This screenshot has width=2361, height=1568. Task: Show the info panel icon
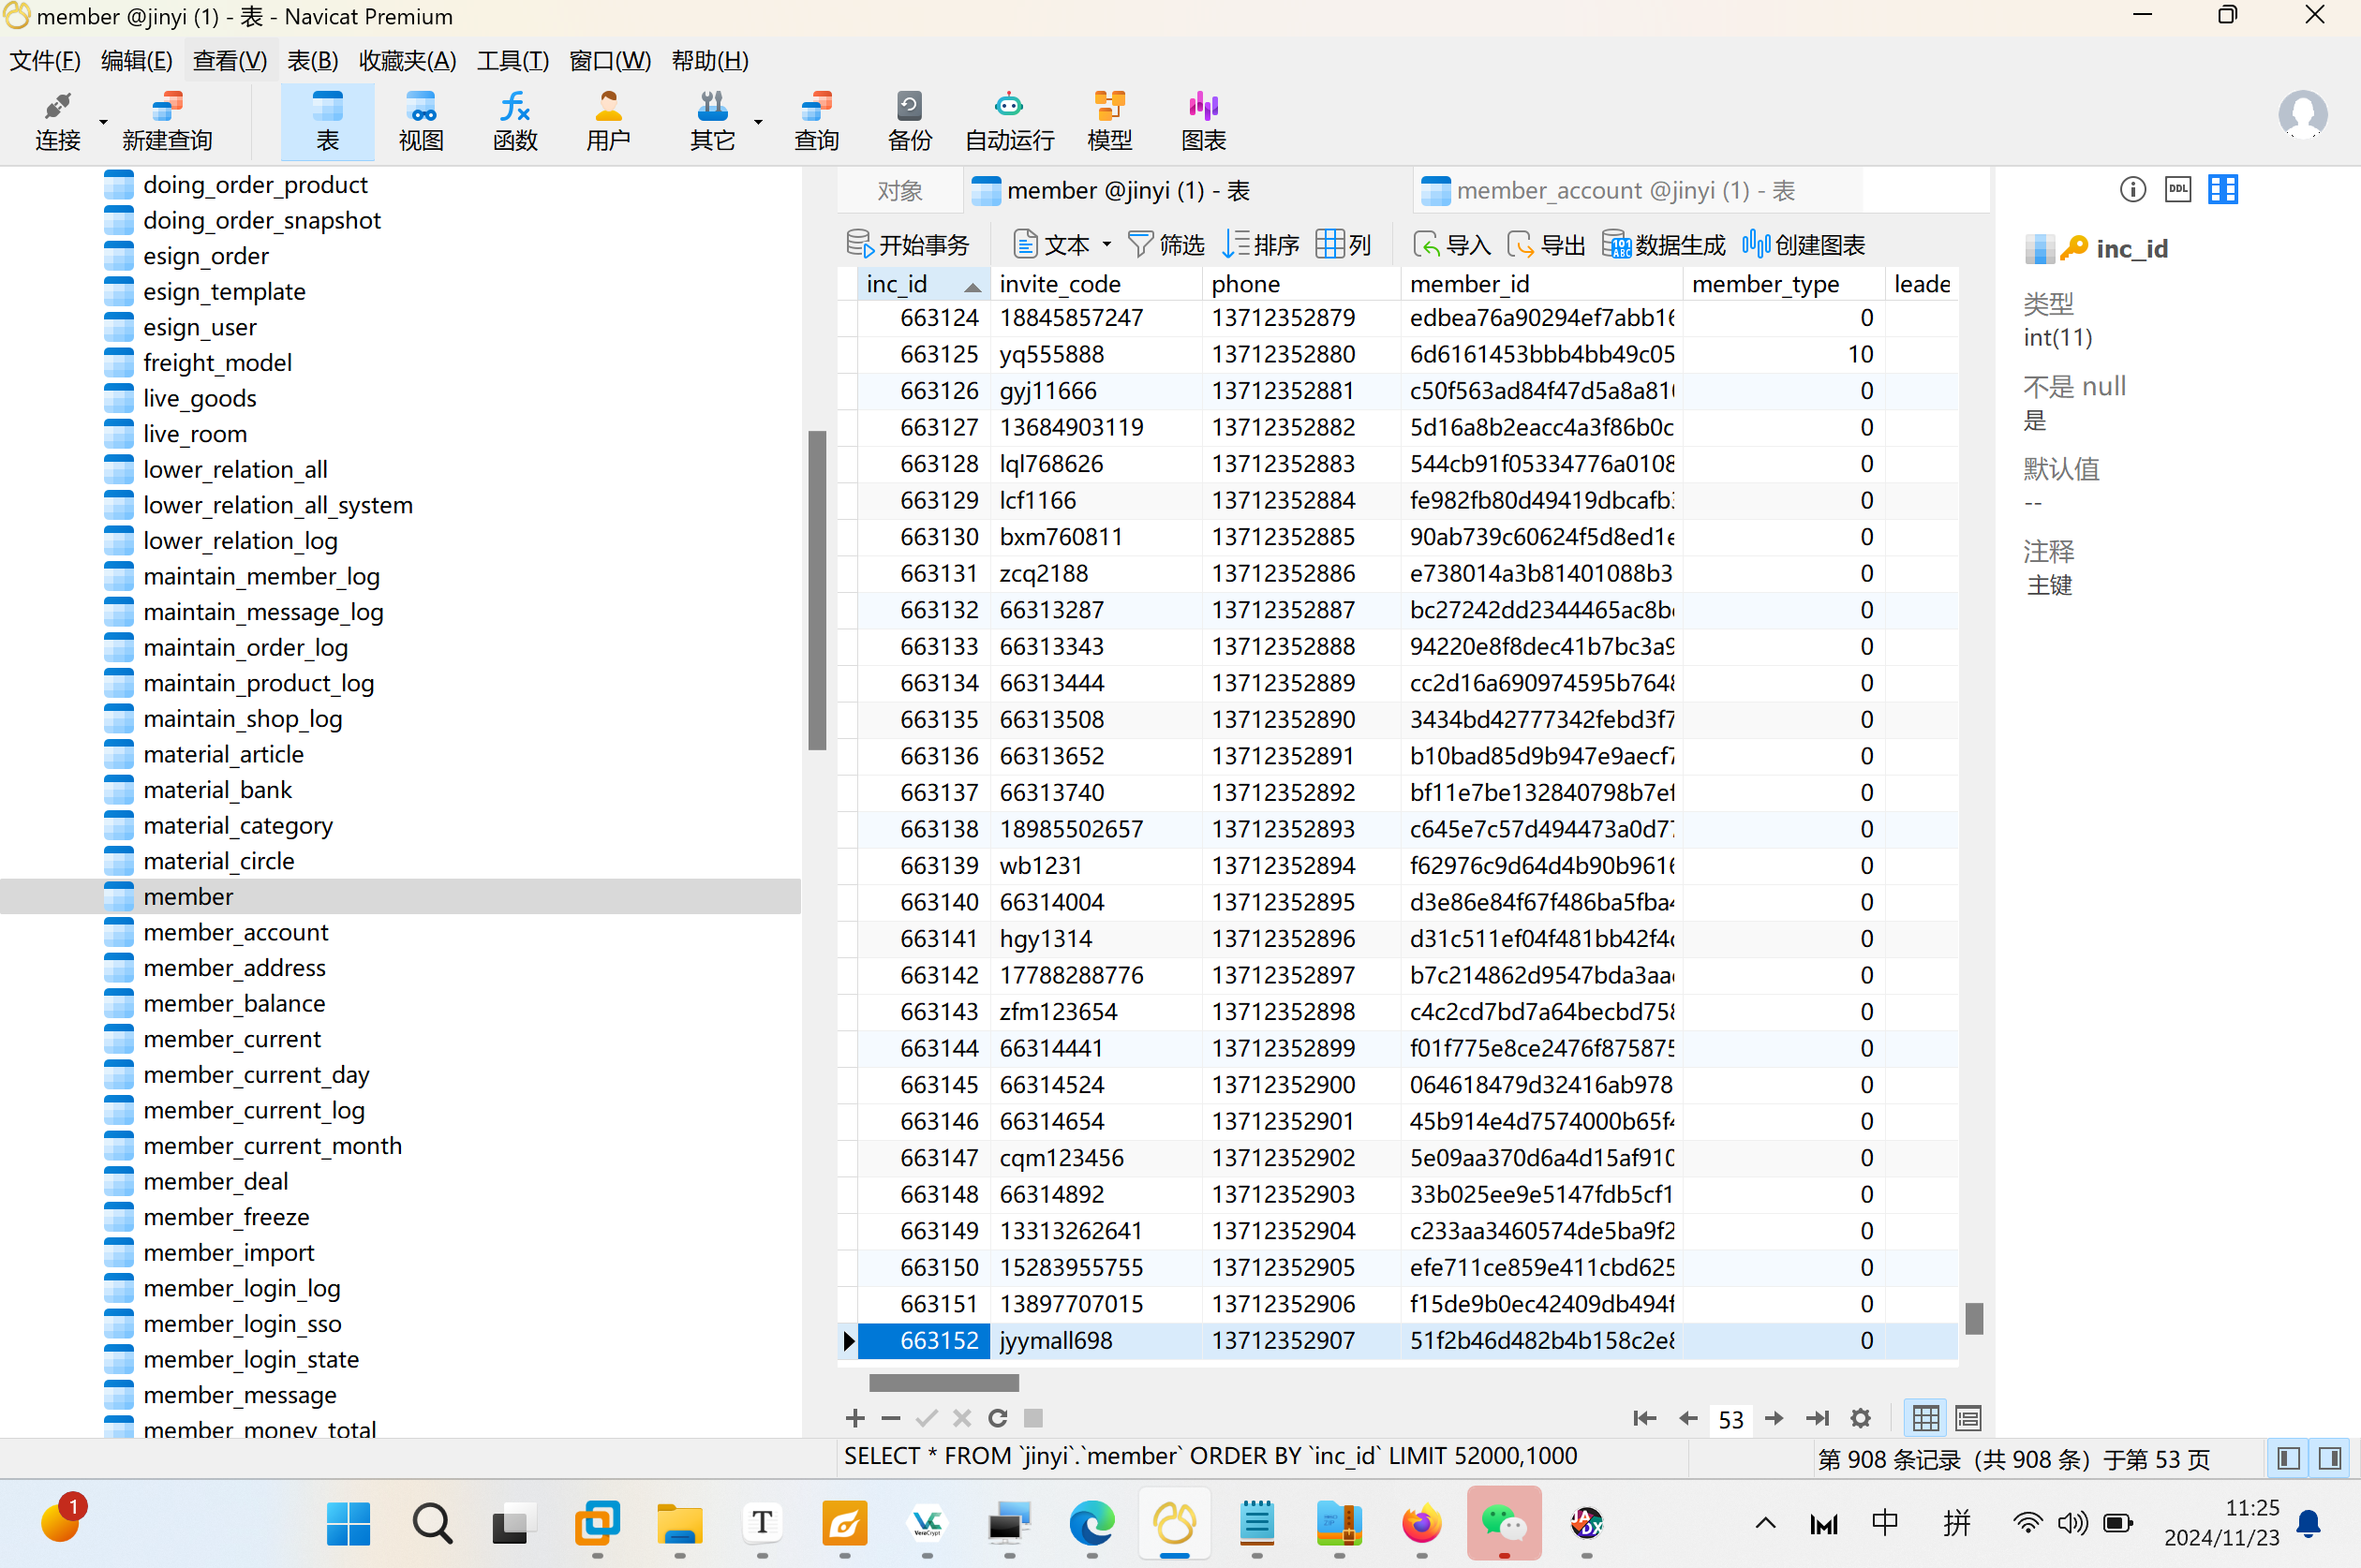(2133, 189)
